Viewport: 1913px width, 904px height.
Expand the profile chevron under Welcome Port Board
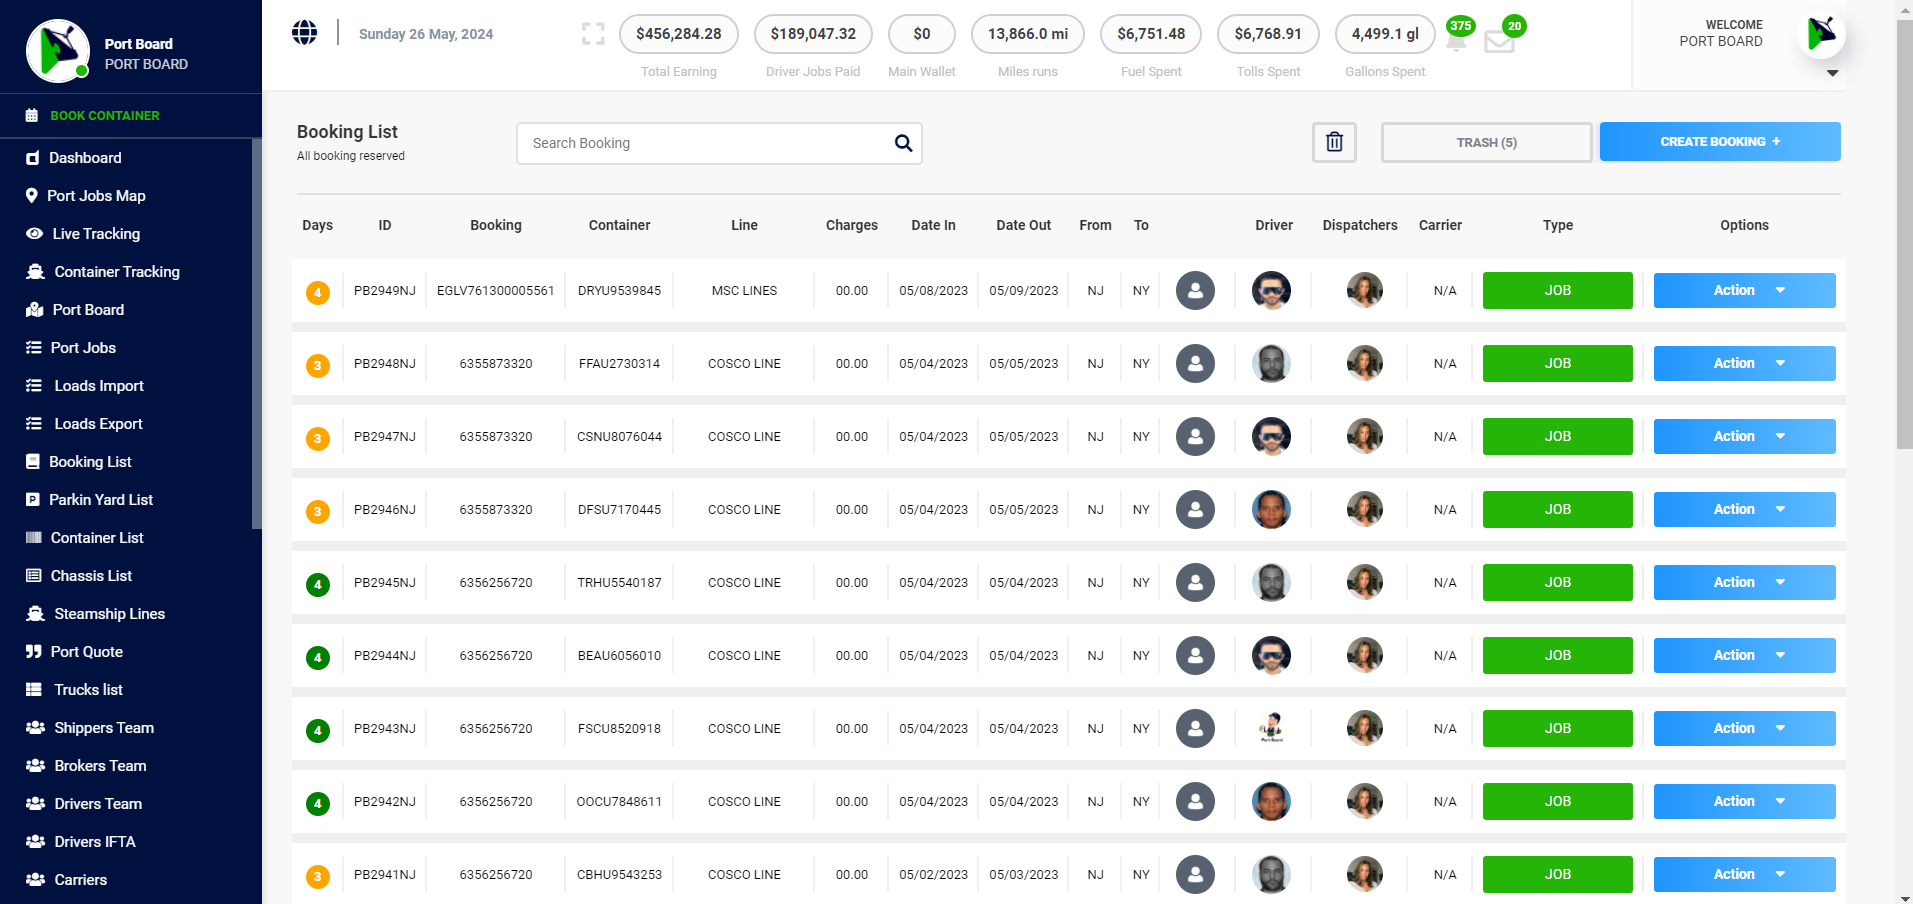(x=1832, y=72)
